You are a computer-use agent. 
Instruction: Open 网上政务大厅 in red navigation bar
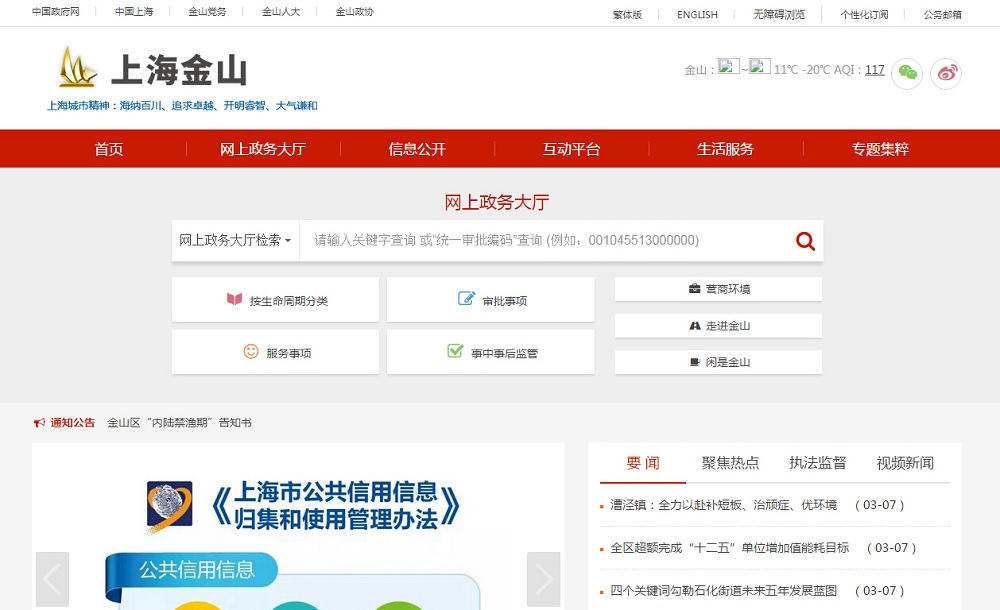coord(263,149)
